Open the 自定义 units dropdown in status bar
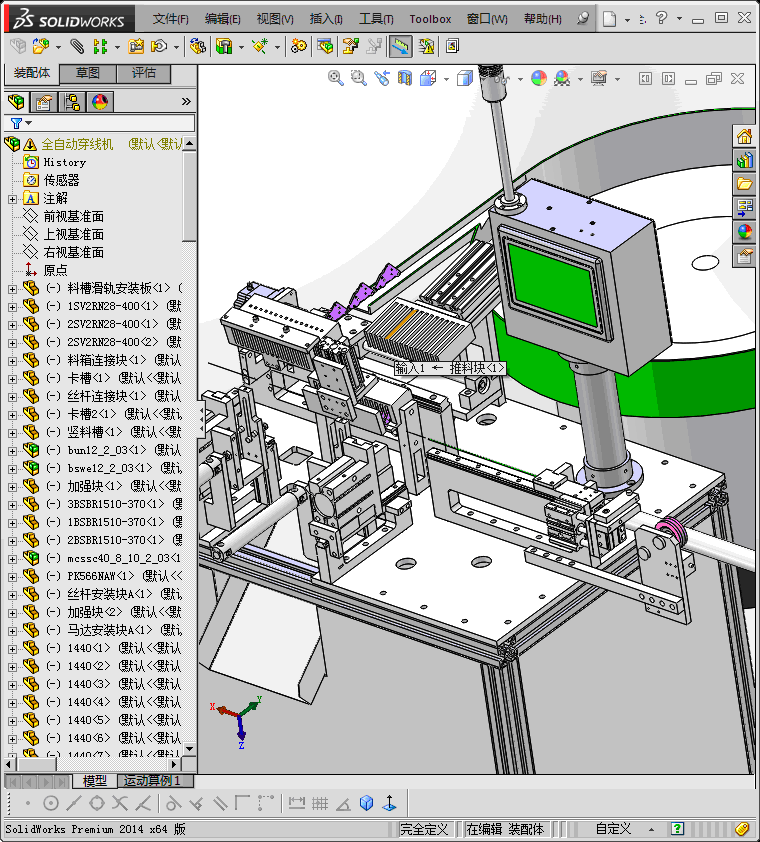Image resolution: width=760 pixels, height=842 pixels. click(x=613, y=829)
